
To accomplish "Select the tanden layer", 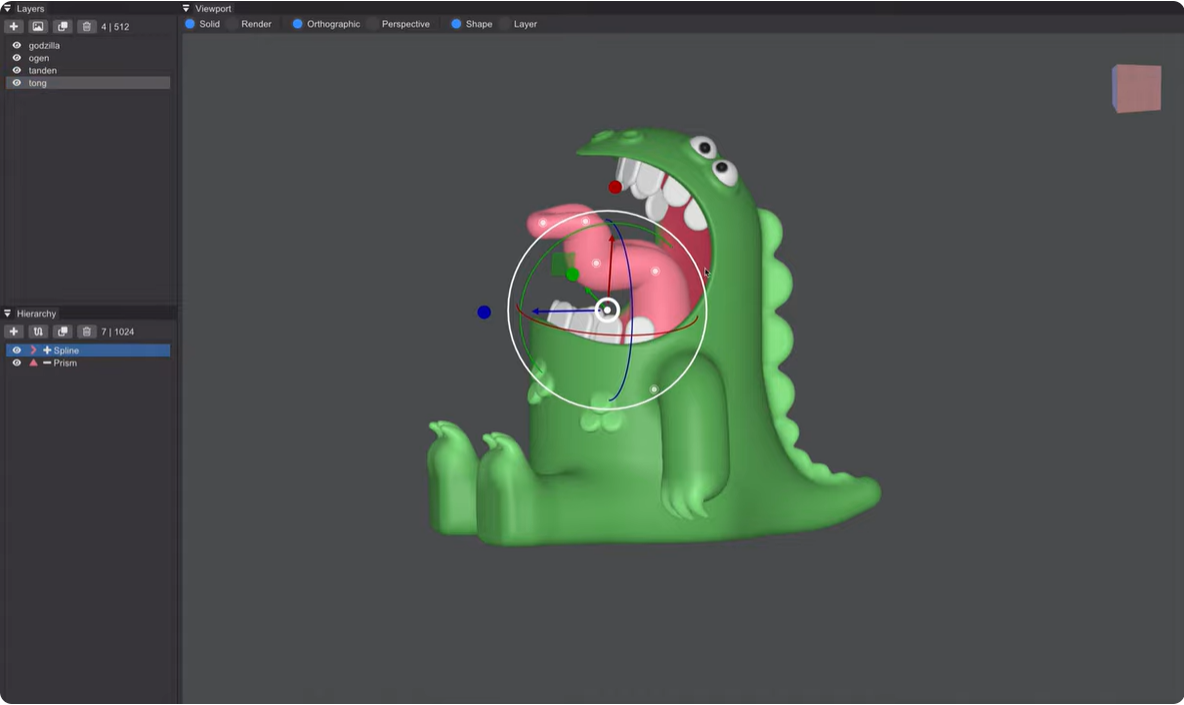I will tap(43, 71).
